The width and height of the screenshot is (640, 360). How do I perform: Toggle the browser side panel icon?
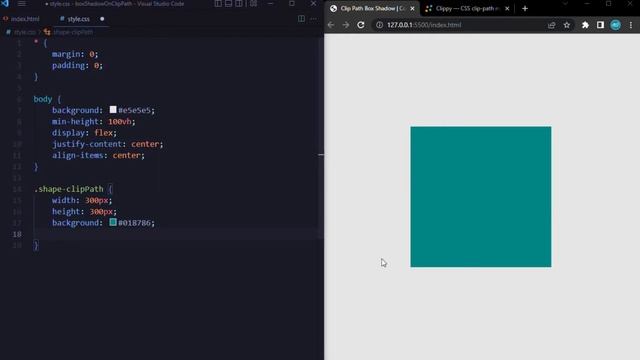[x=600, y=25]
